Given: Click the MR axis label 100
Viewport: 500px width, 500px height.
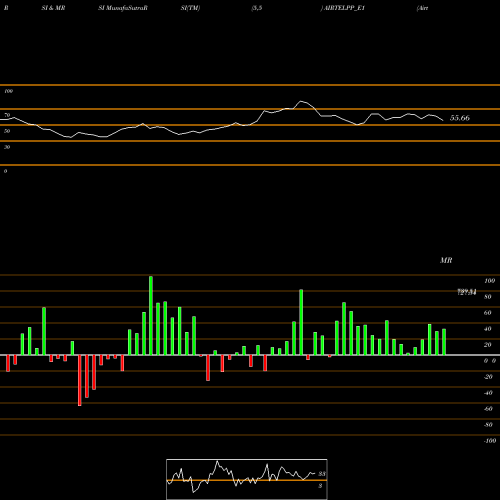Looking at the screenshot, I should tap(489, 281).
